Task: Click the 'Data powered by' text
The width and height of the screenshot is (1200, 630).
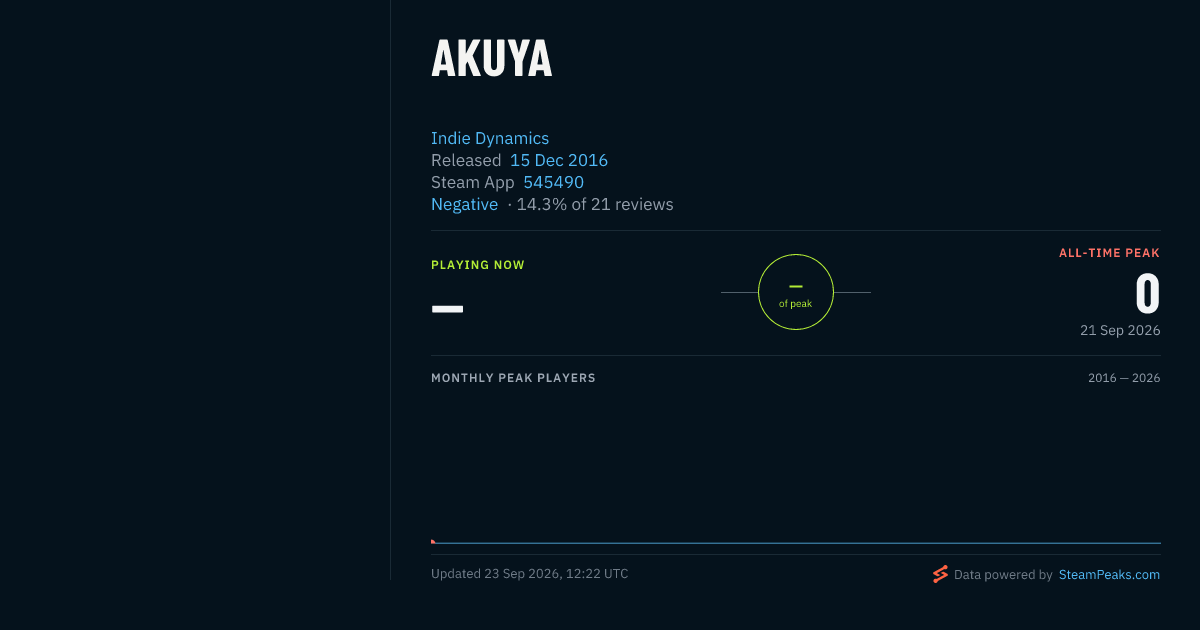Action: coord(1003,575)
